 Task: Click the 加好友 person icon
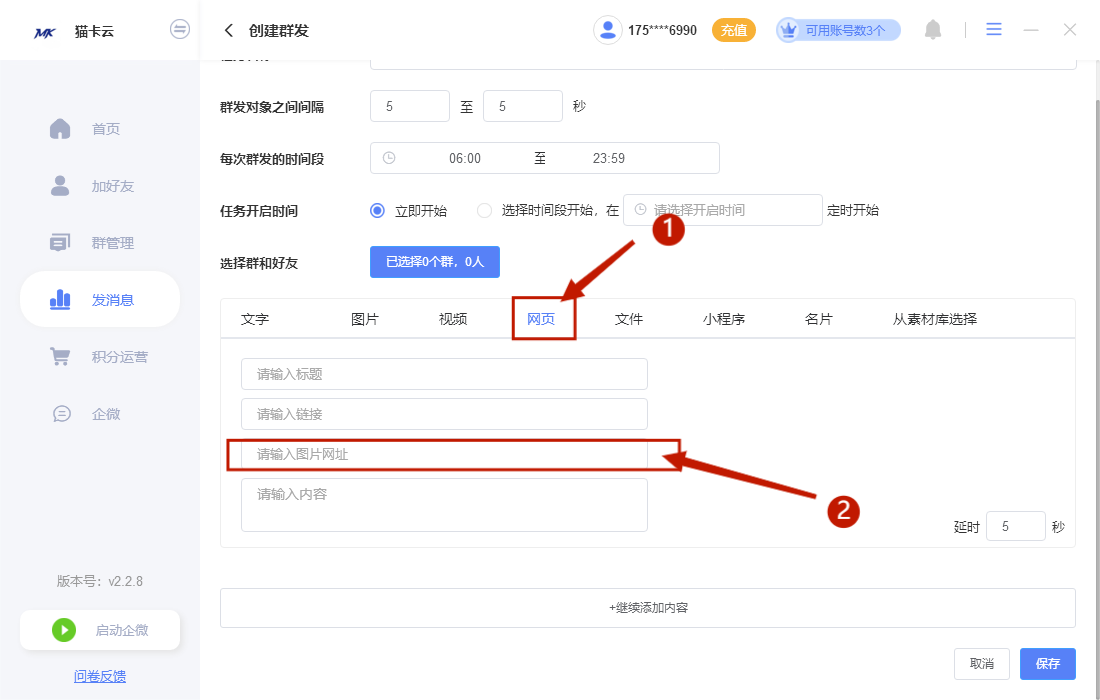(60, 186)
